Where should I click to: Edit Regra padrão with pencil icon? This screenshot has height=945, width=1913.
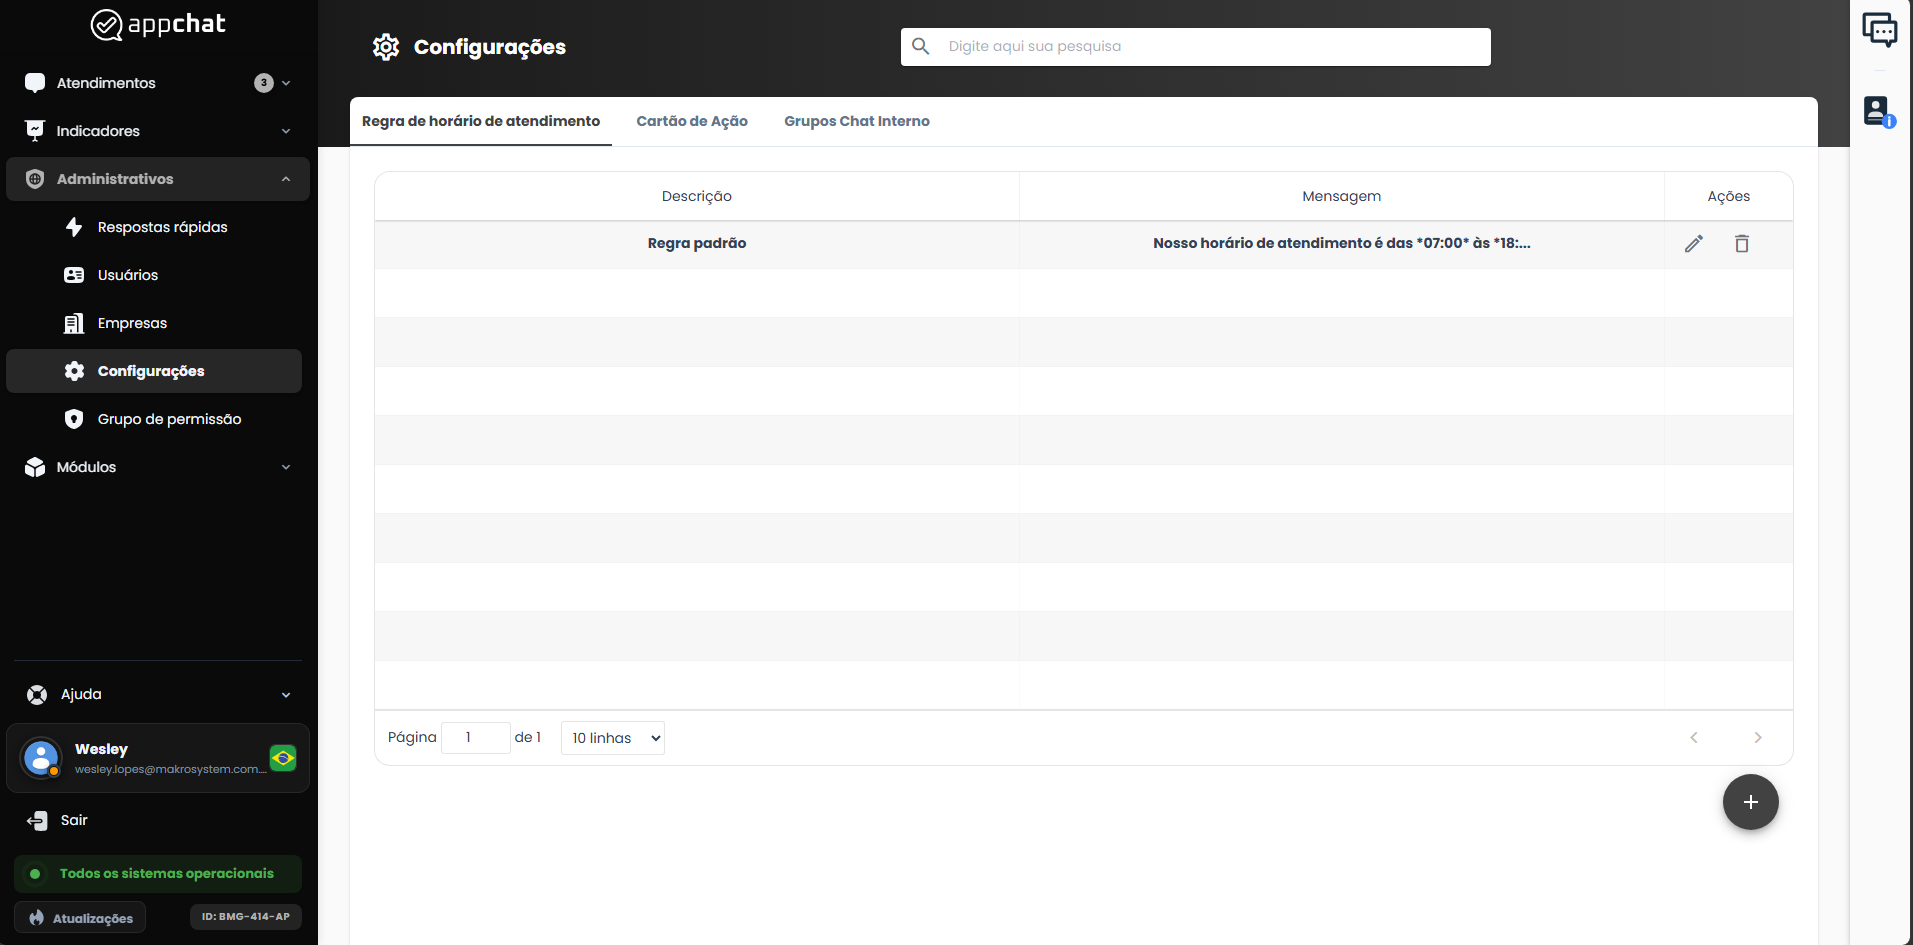click(1694, 244)
